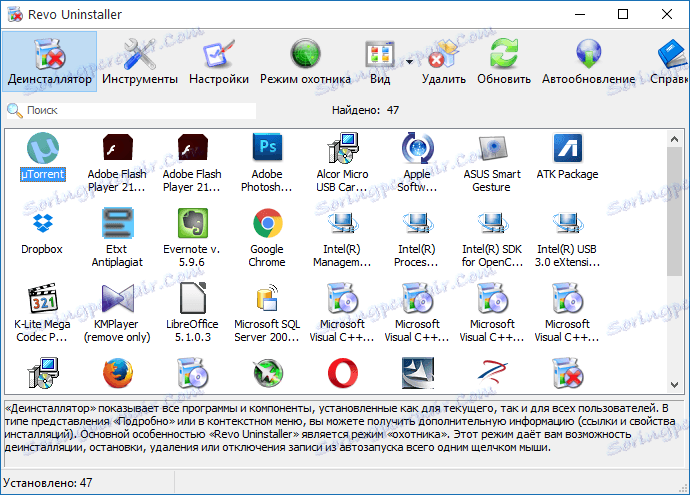Select the second Adobe Flash Player 21 entry
Viewport: 690px width, 495px height.
point(192,163)
